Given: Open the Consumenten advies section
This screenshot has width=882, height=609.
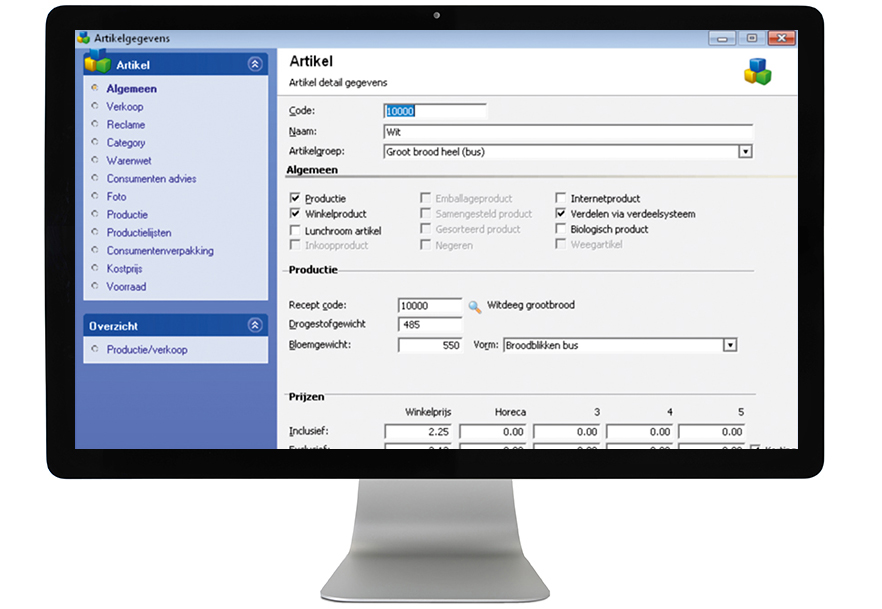Looking at the screenshot, I should (x=151, y=179).
